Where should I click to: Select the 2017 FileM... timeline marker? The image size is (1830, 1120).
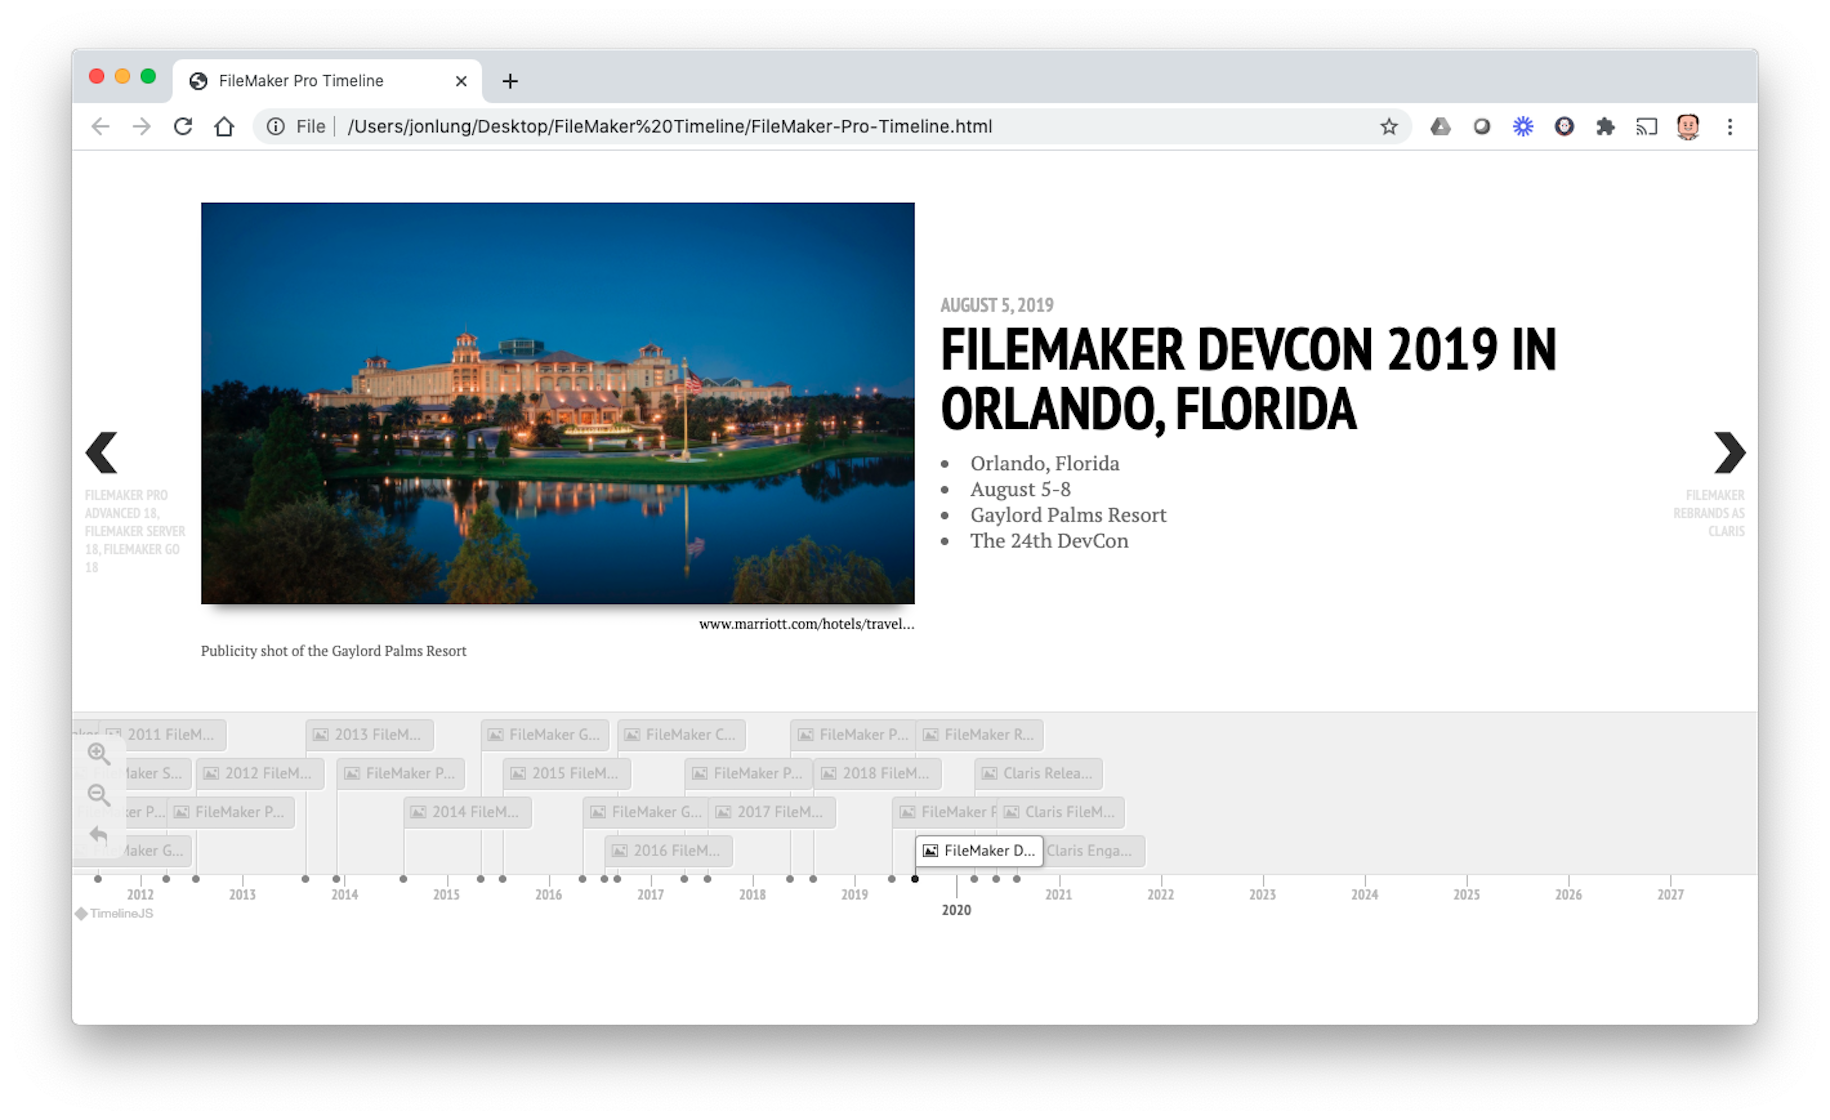point(772,812)
